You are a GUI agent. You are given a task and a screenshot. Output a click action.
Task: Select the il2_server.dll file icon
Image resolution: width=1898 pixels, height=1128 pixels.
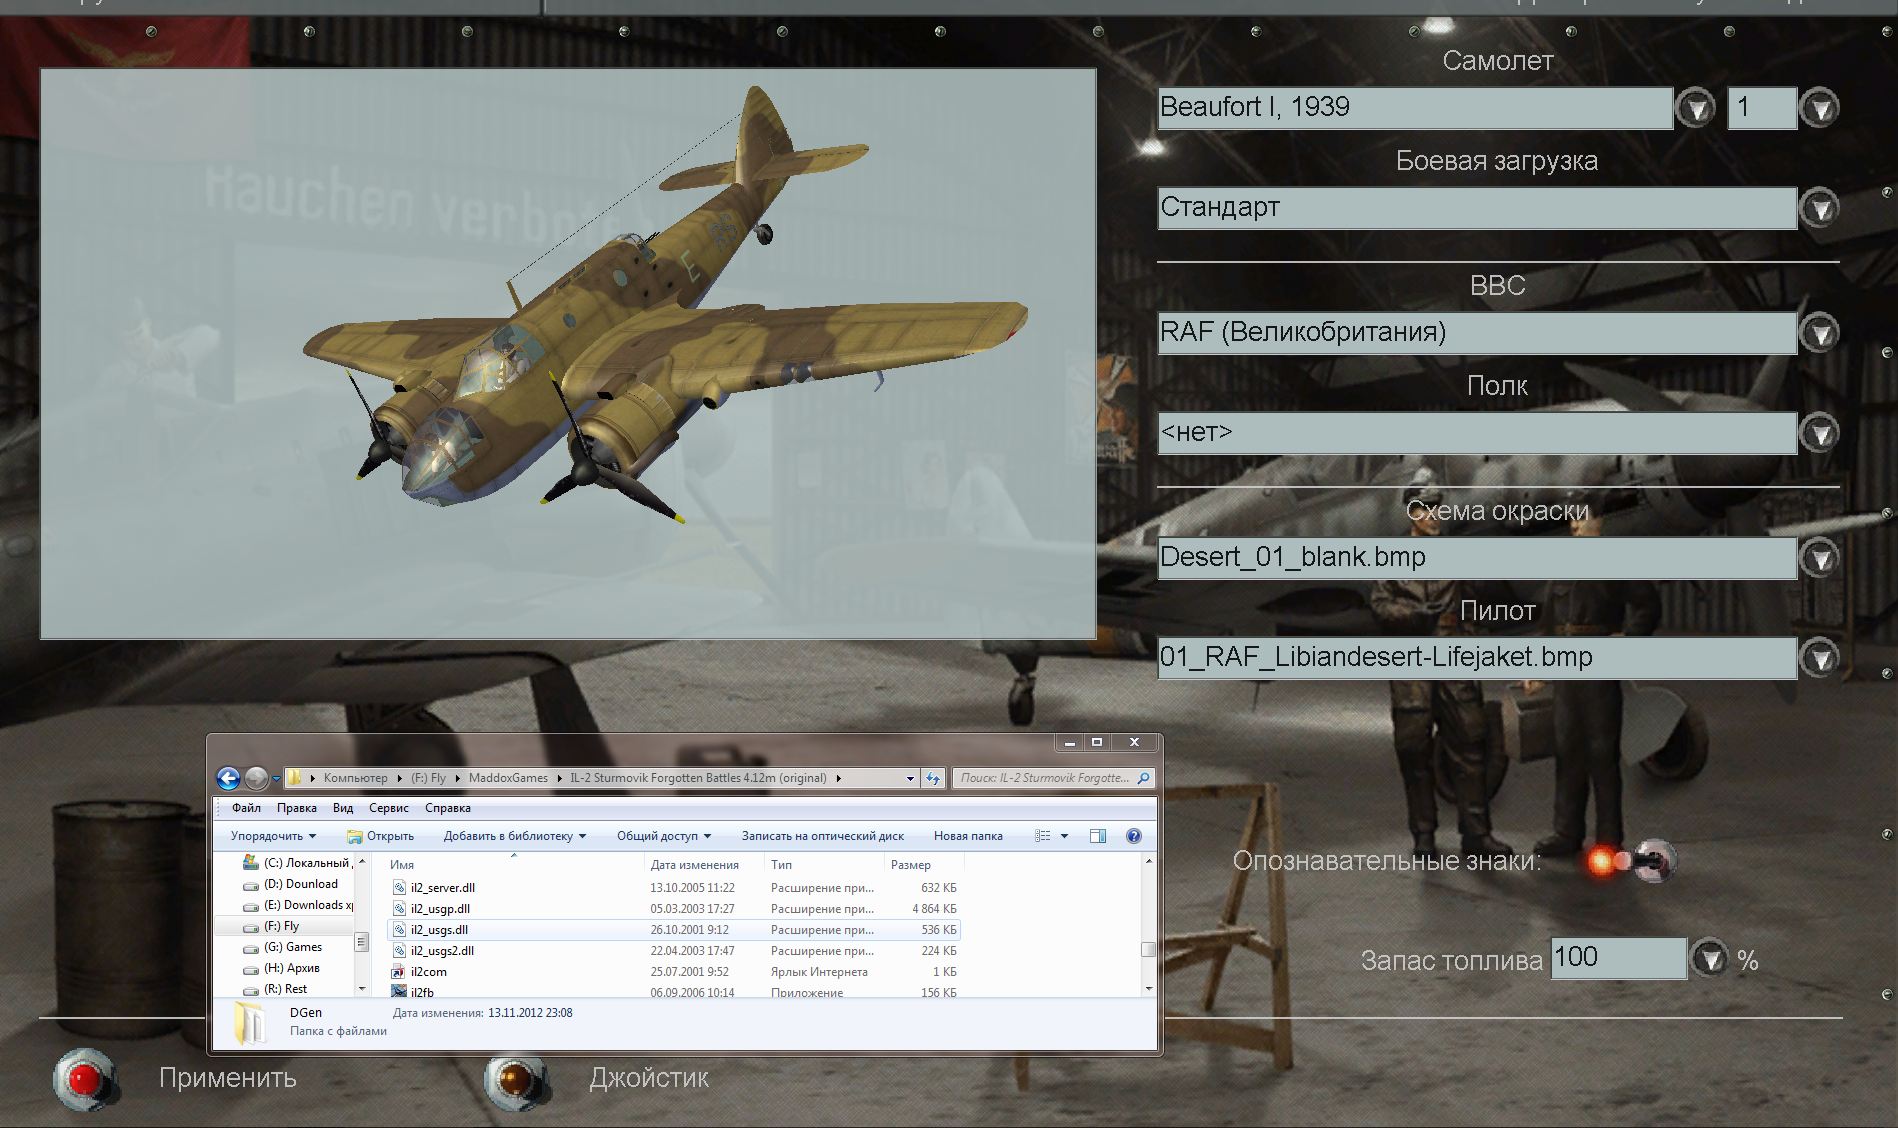coord(400,888)
